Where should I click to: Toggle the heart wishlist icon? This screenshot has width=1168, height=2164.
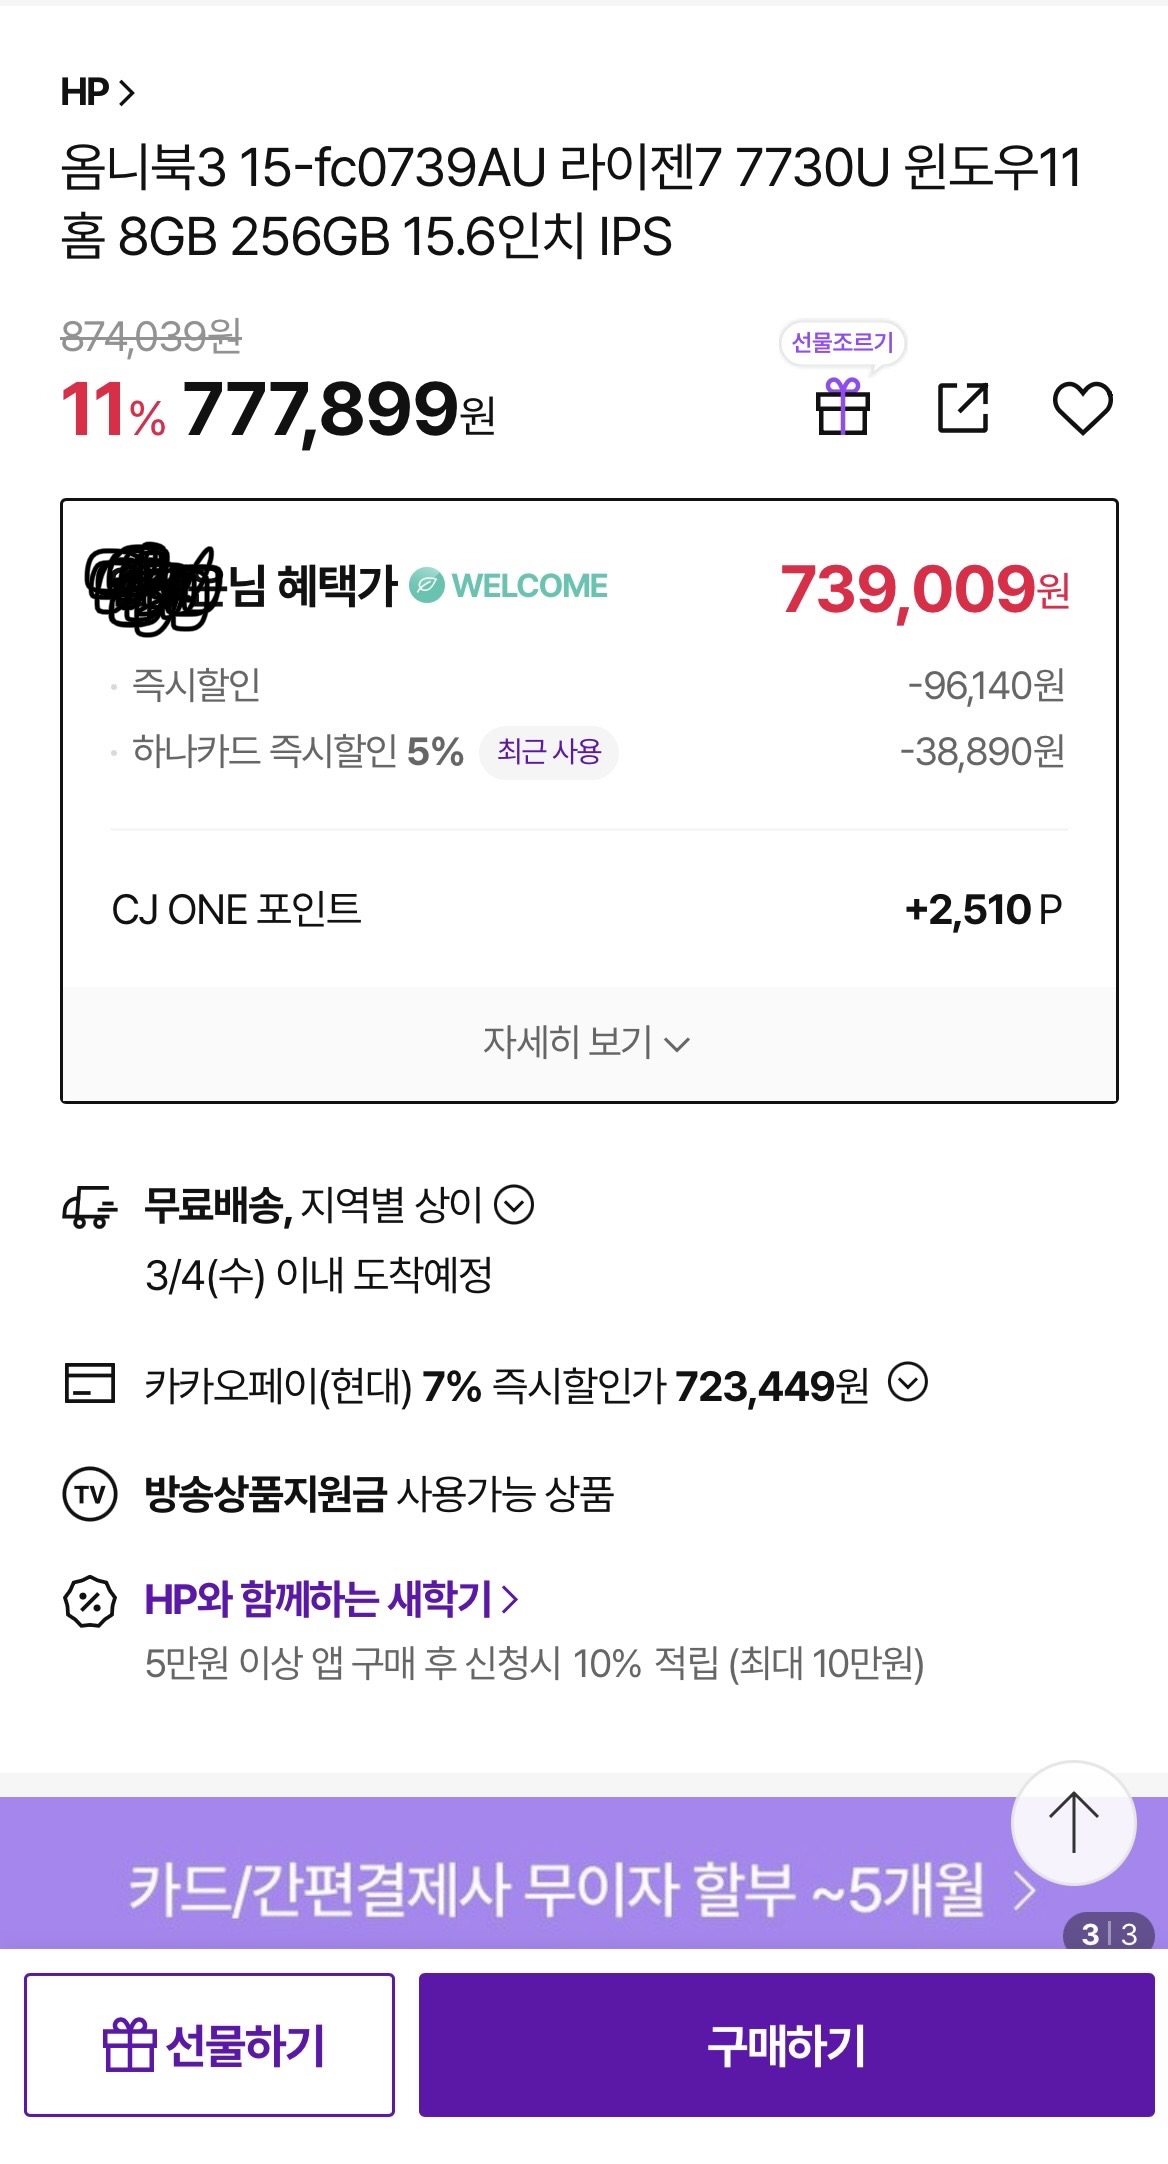(x=1083, y=408)
